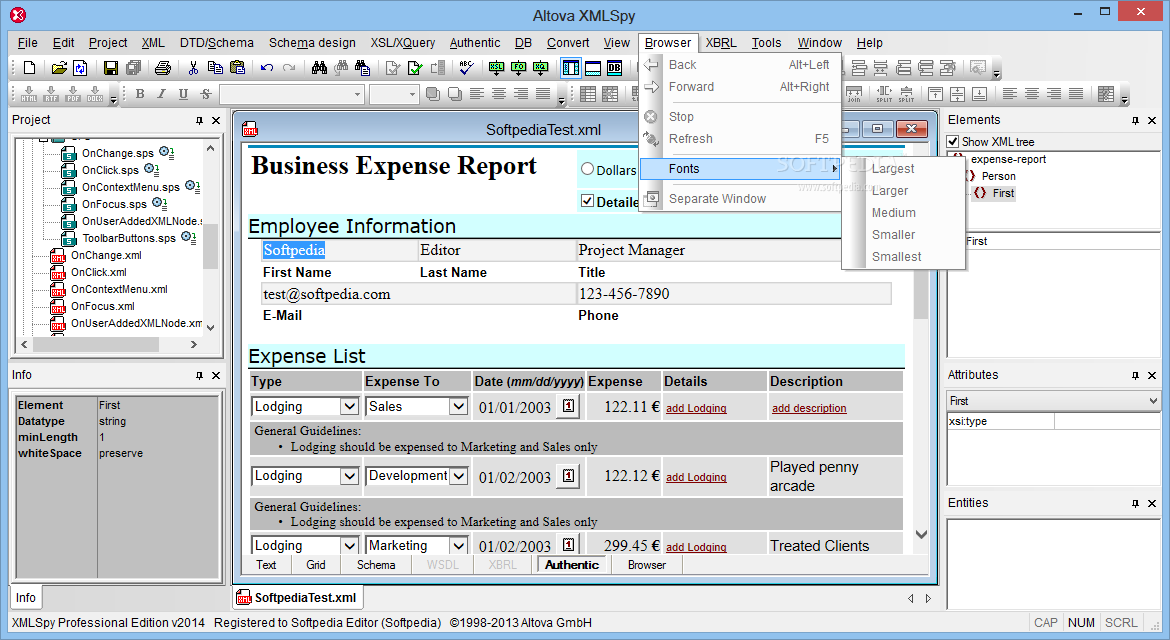Paste using the clipboard icon
Viewport: 1170px width, 640px height.
(237, 68)
